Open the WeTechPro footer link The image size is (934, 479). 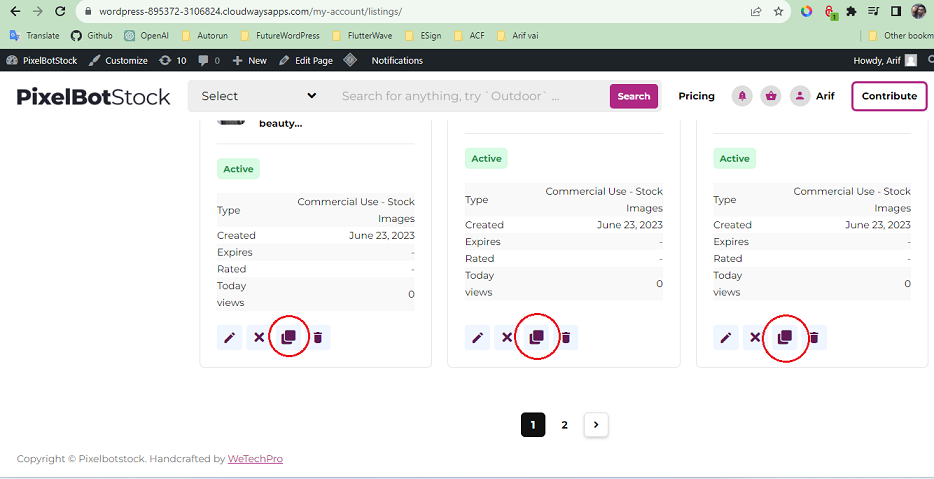pyautogui.click(x=255, y=459)
